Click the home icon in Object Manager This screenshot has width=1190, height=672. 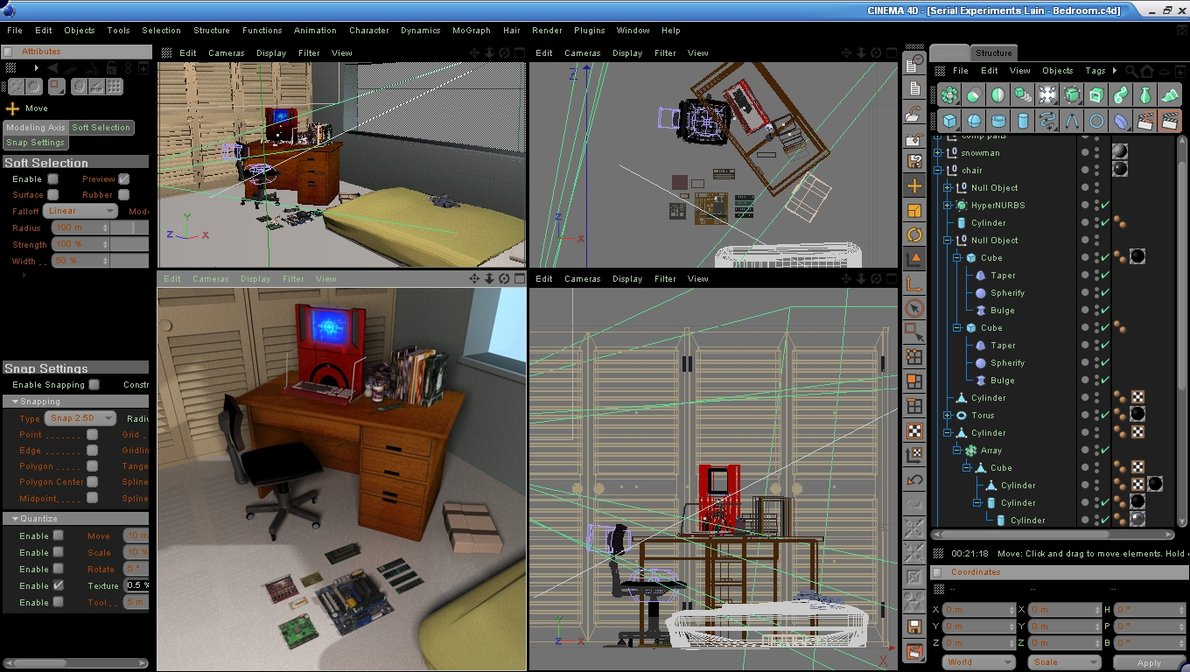click(x=1147, y=71)
